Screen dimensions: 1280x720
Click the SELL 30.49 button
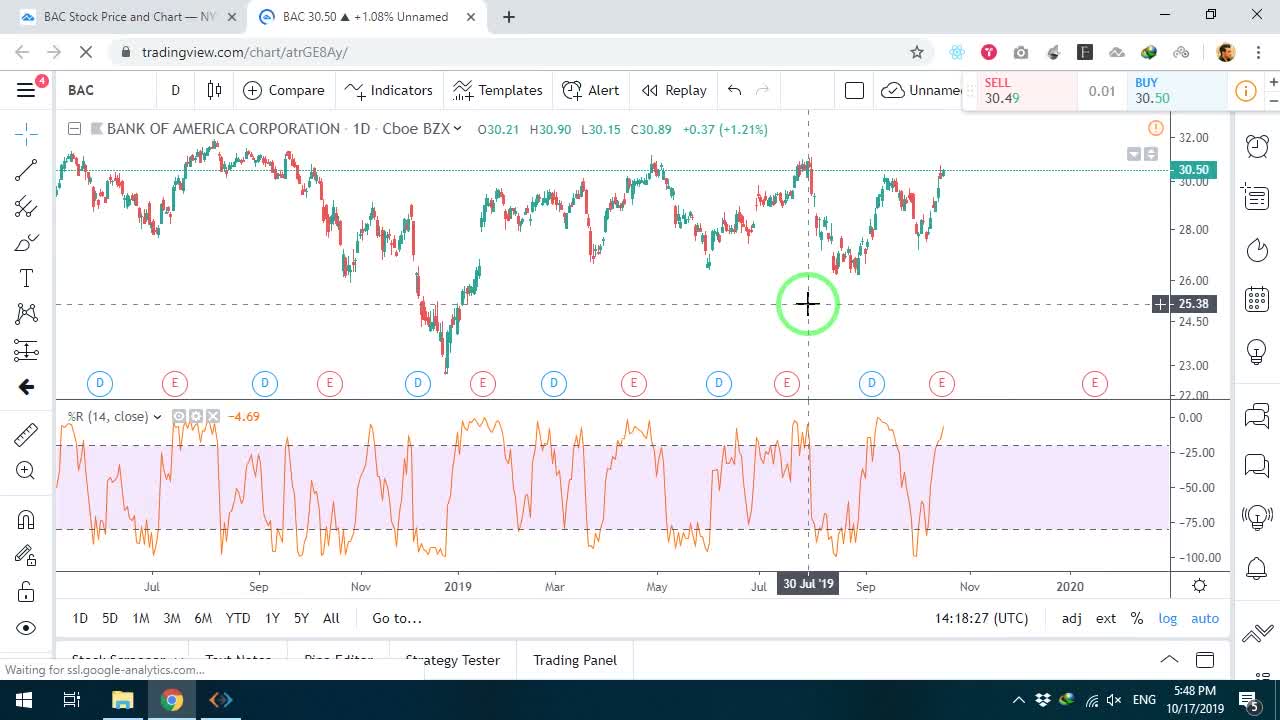(x=1020, y=91)
